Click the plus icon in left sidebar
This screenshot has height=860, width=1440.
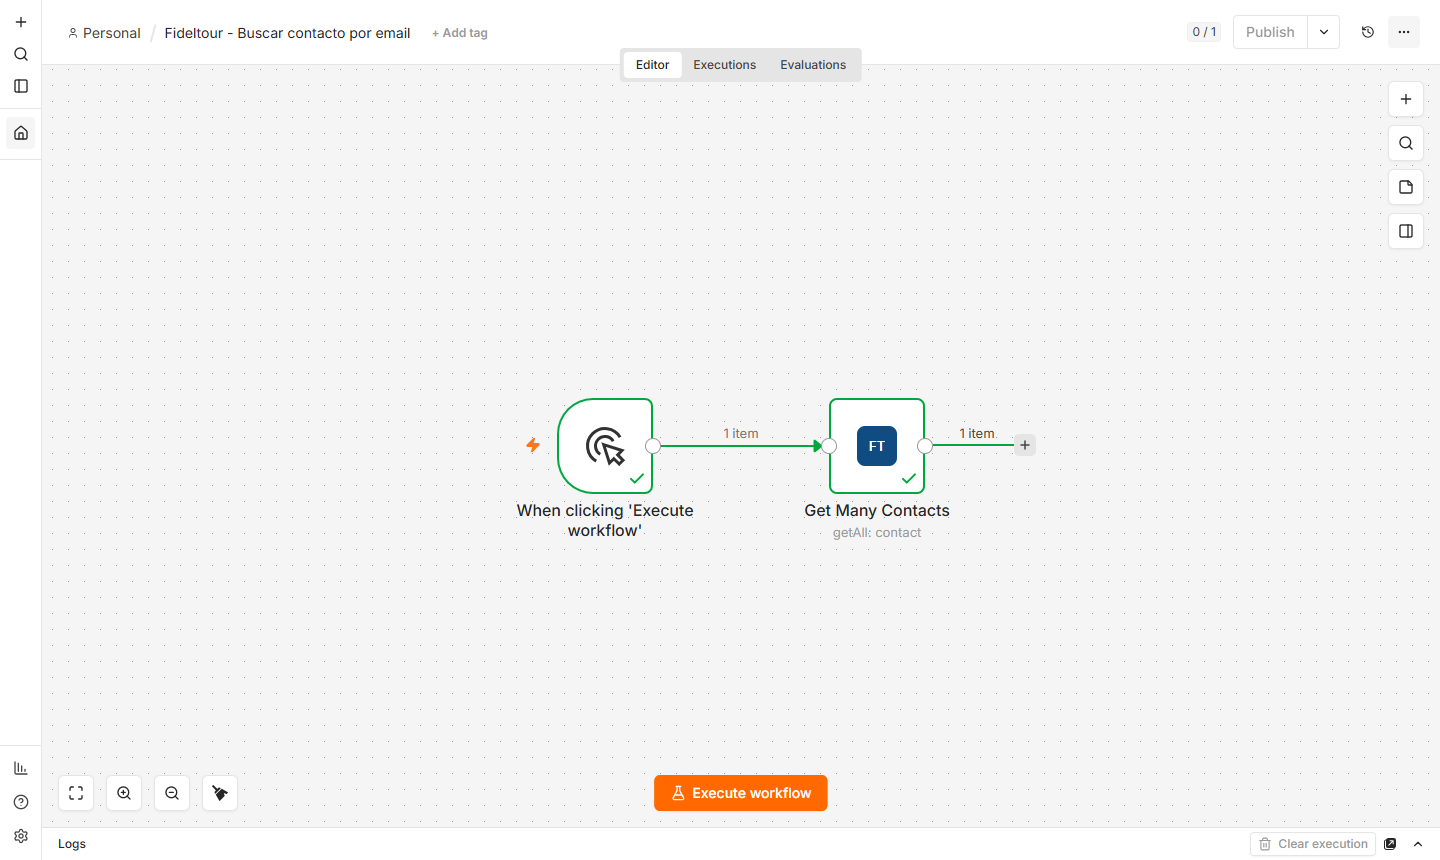coord(21,22)
